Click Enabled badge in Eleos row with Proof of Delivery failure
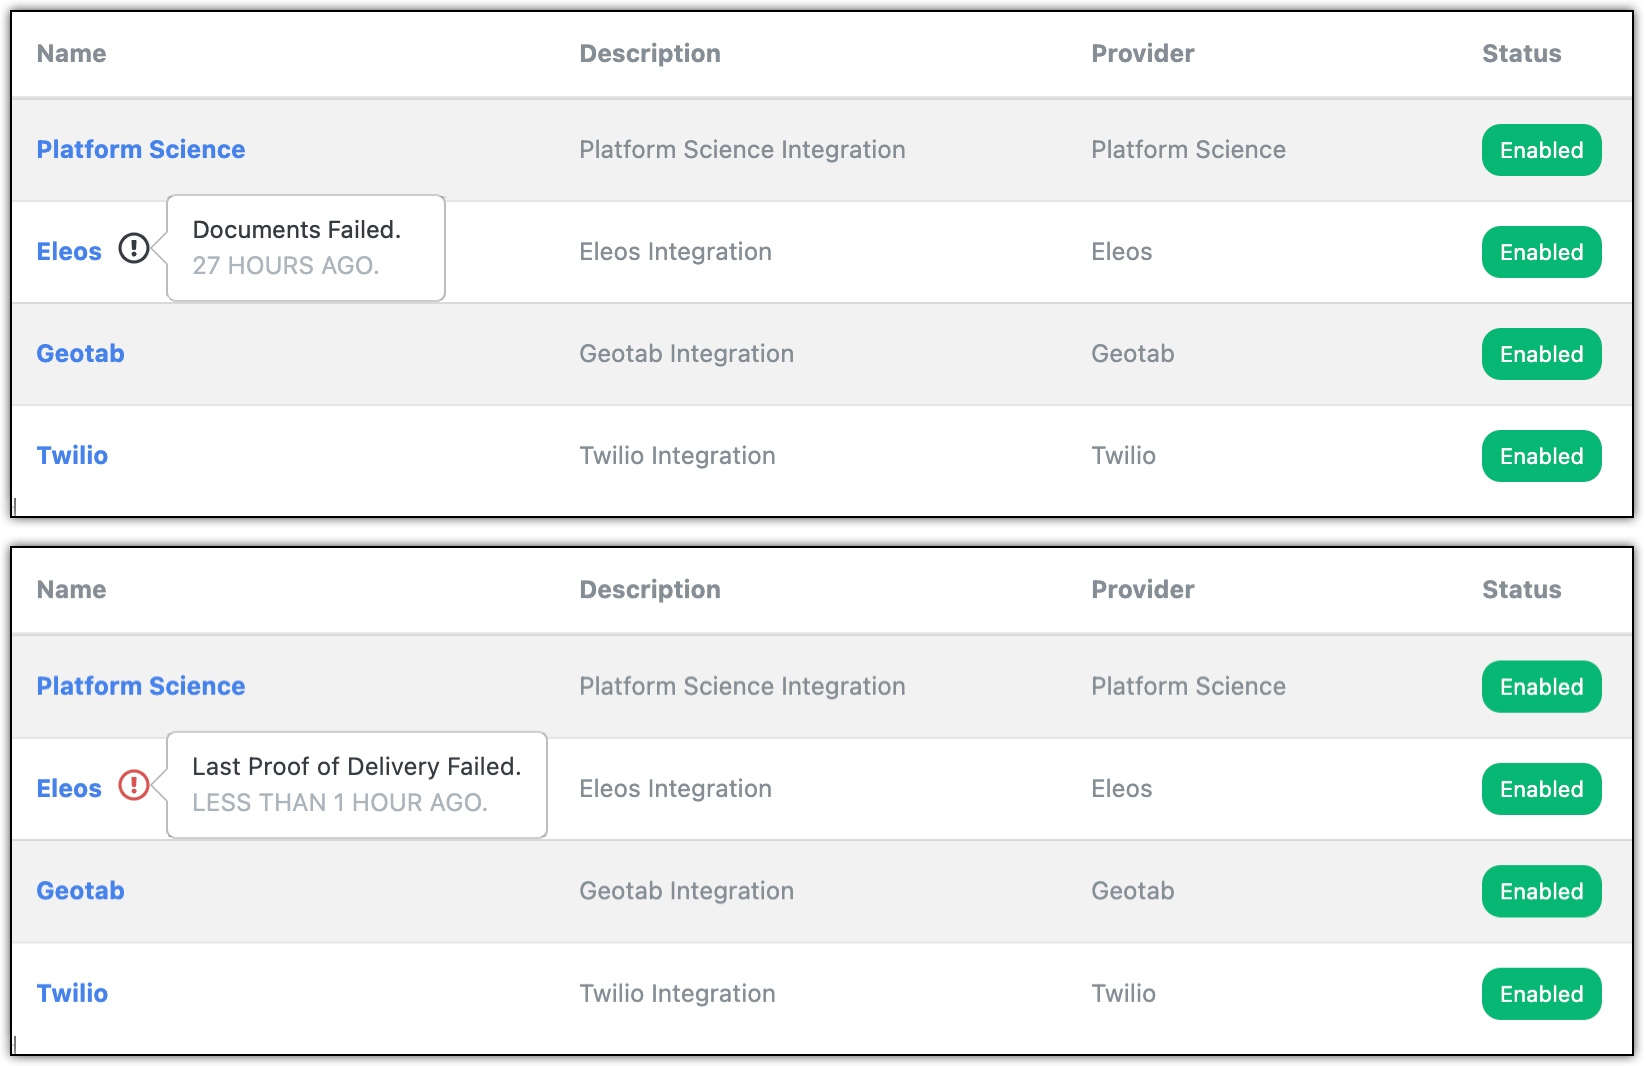1646x1066 pixels. click(1541, 789)
